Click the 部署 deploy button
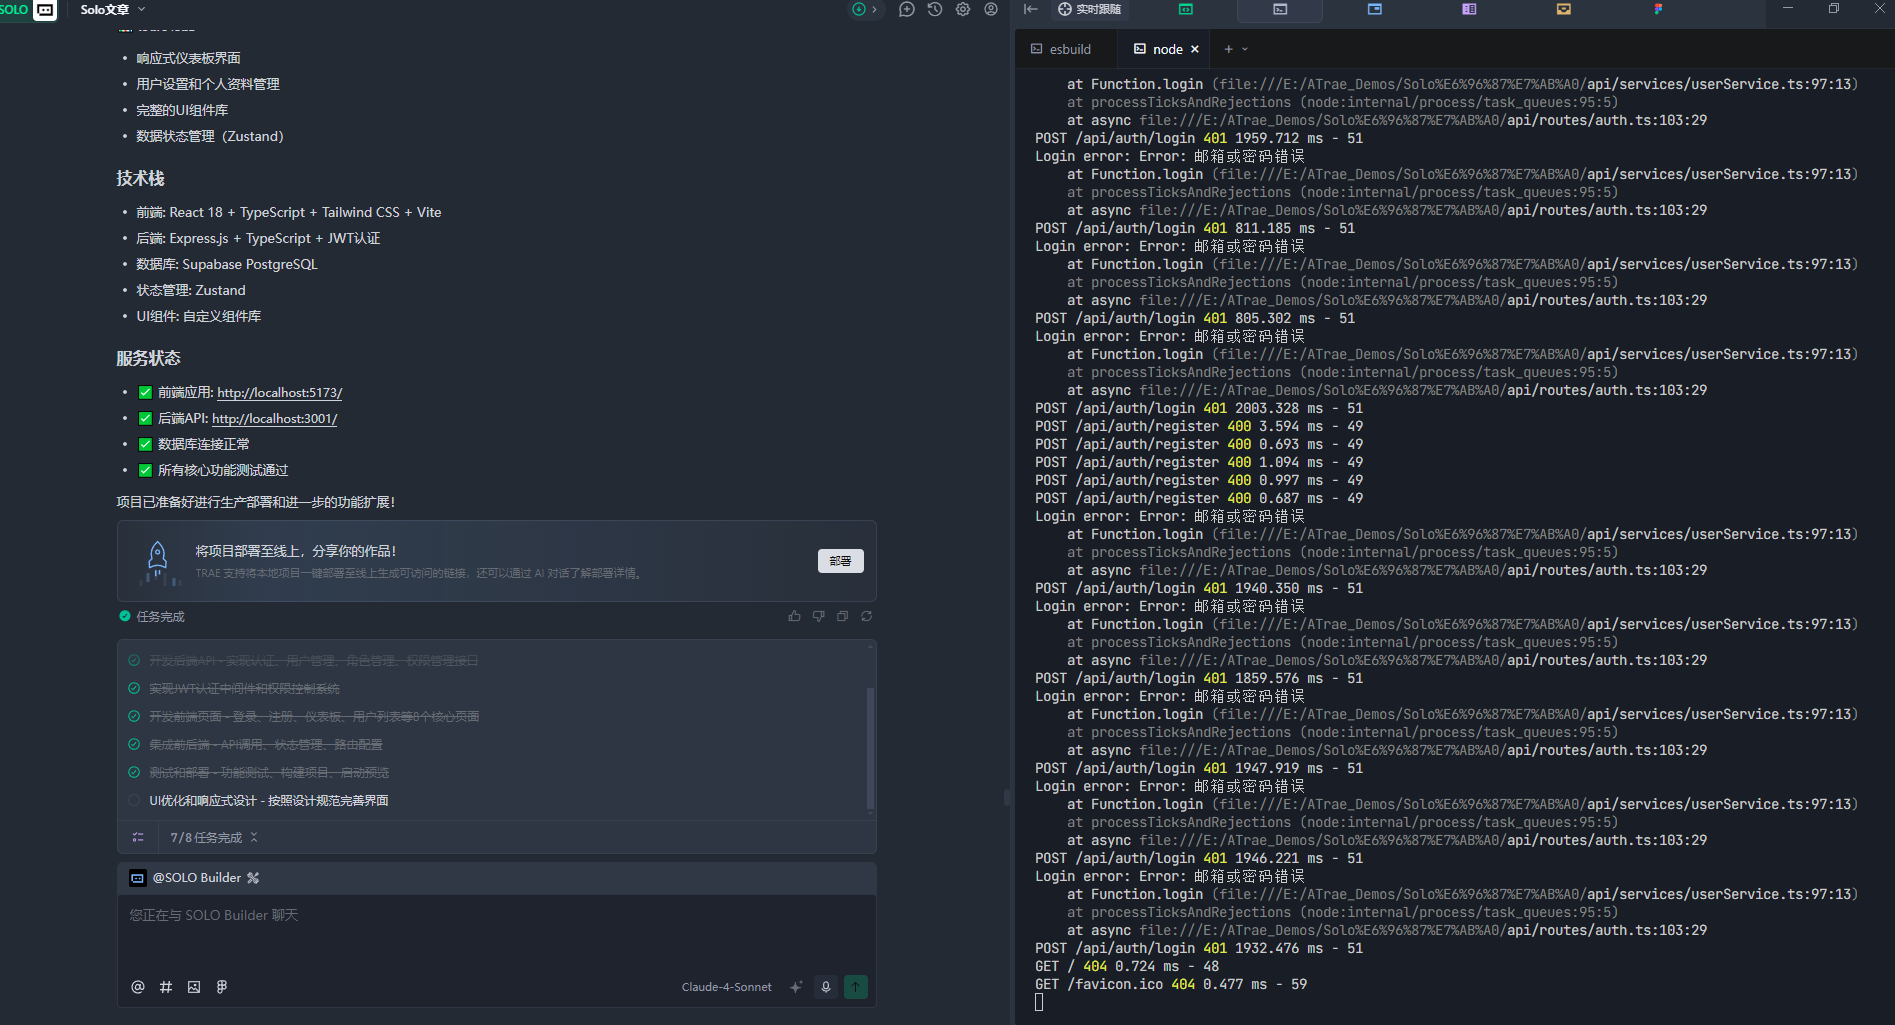Viewport: 1895px width, 1025px height. tap(840, 561)
